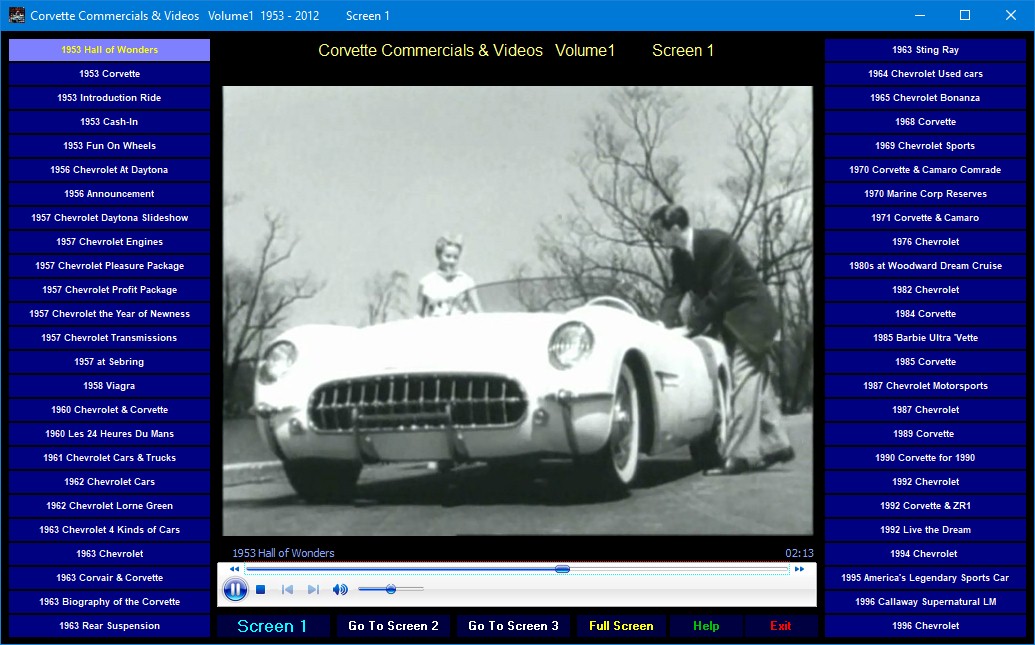1035x645 pixels.
Task: Stop the video with the square button
Action: click(261, 590)
